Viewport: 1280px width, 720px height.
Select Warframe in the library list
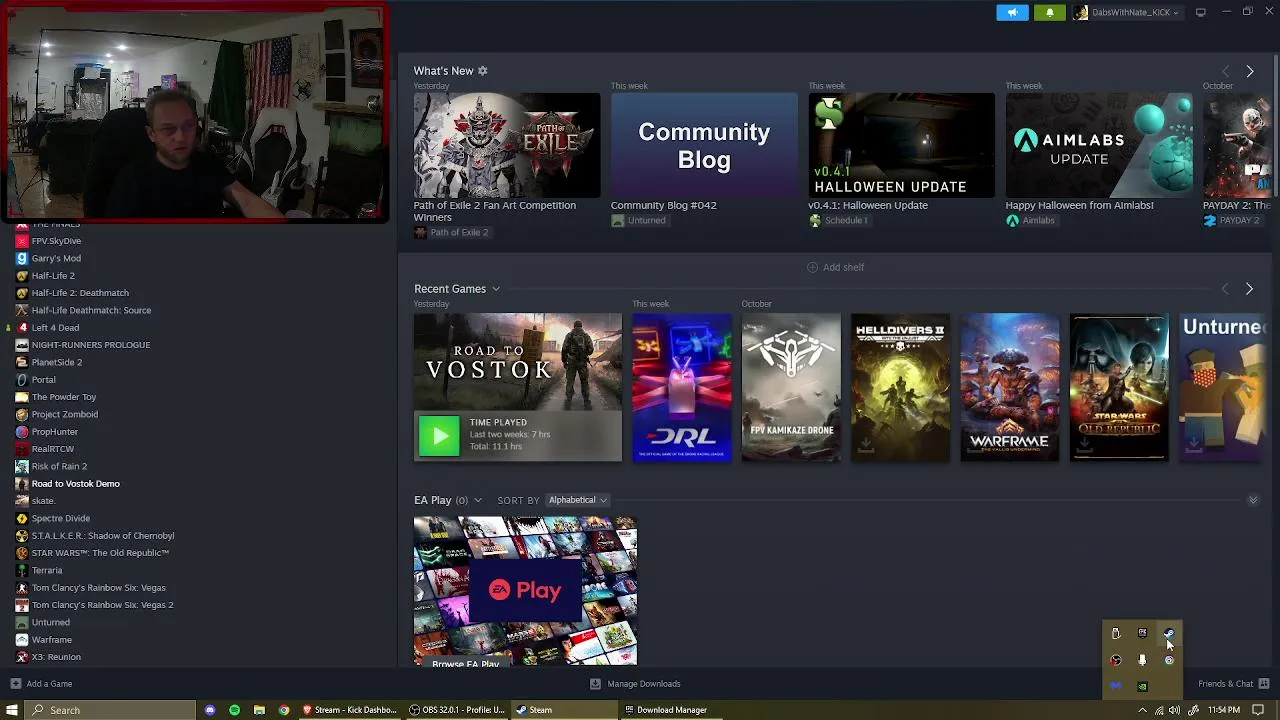51,640
